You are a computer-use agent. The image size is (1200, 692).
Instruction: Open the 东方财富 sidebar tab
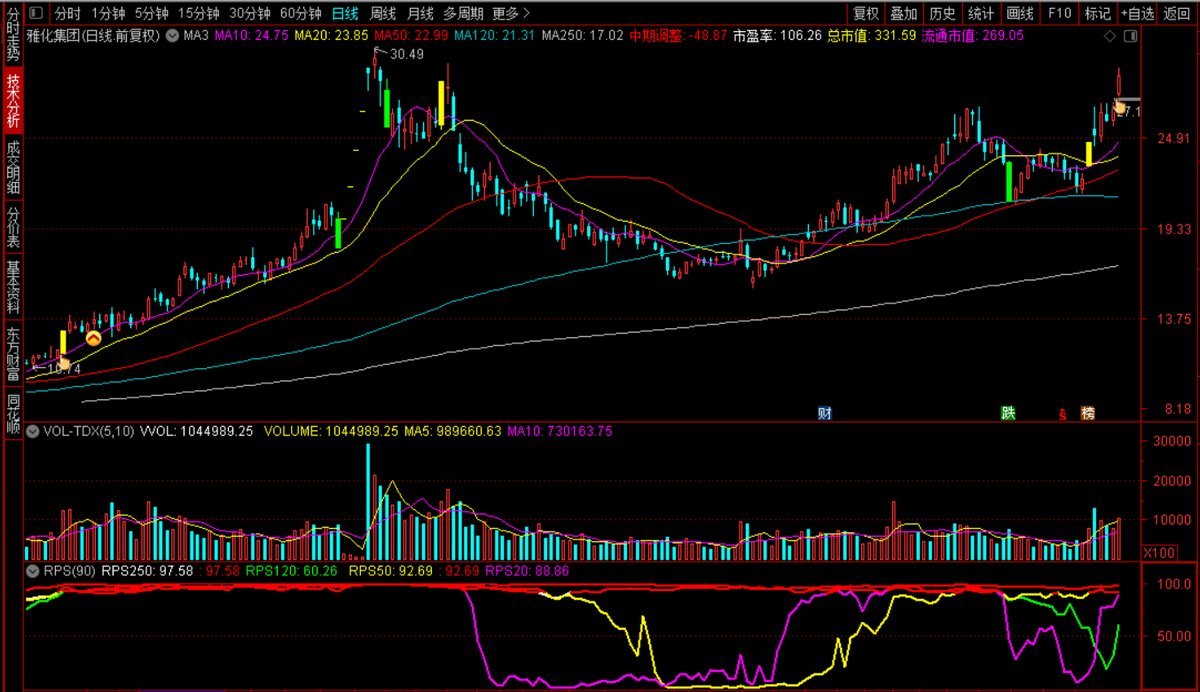12,354
